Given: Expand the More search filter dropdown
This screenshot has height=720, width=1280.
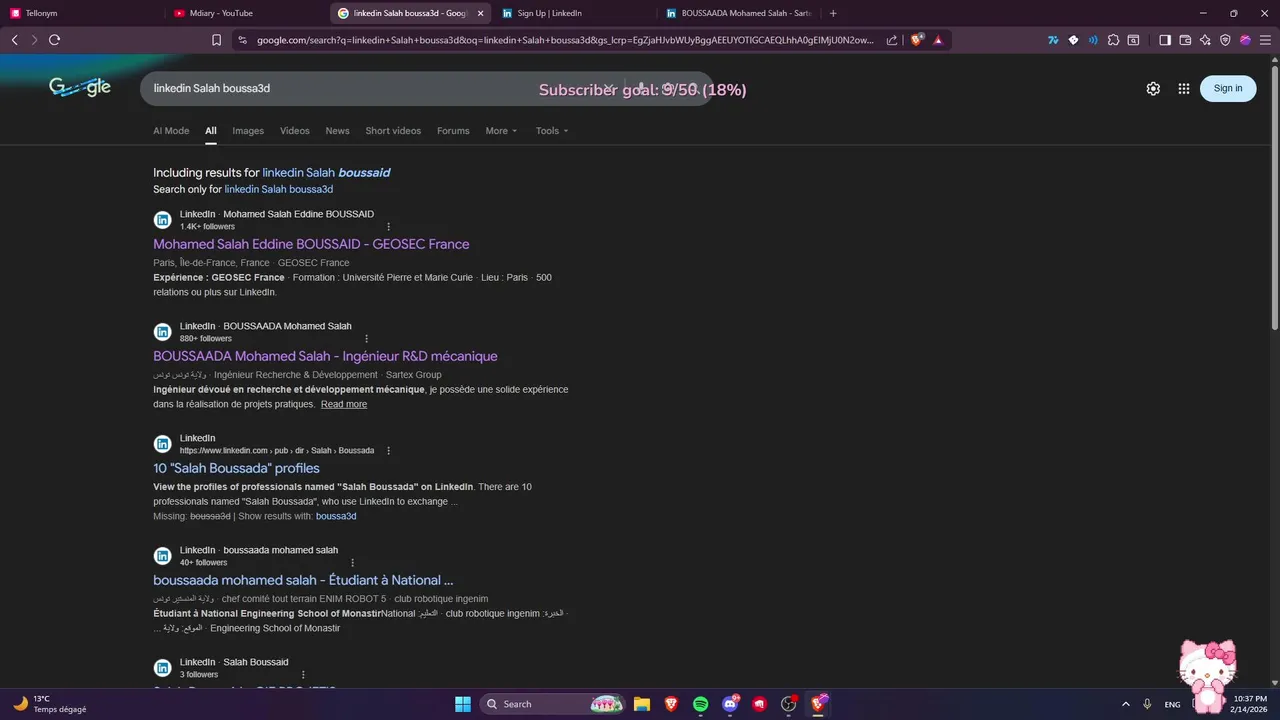Looking at the screenshot, I should pyautogui.click(x=502, y=131).
